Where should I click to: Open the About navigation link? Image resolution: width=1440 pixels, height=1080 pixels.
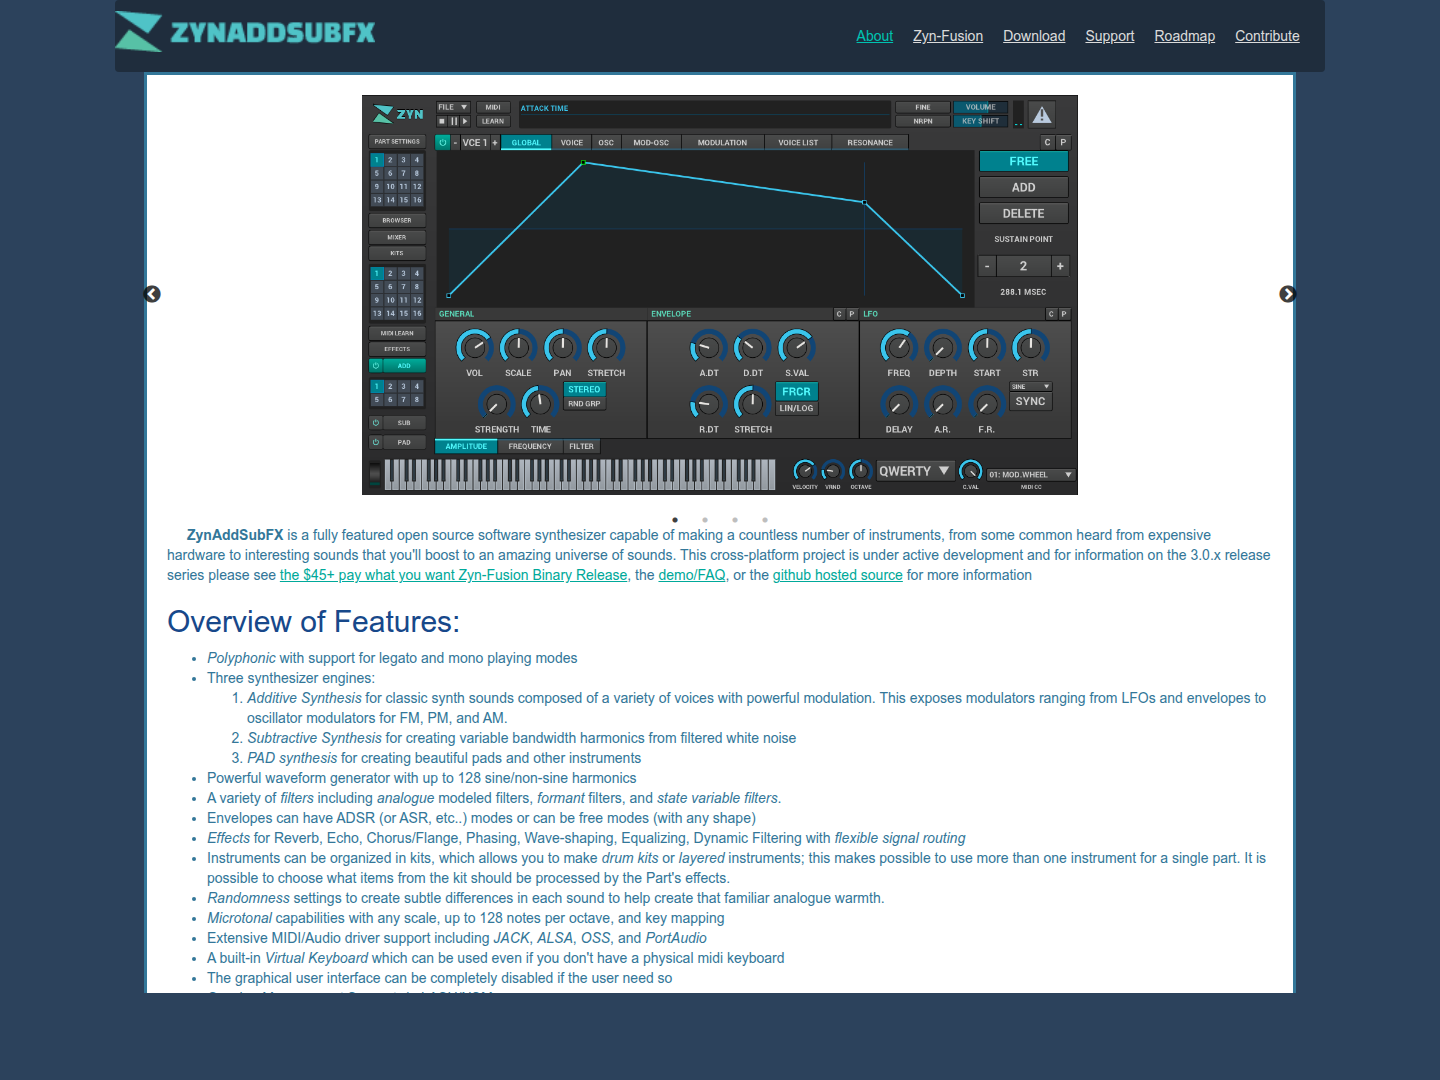click(x=875, y=36)
